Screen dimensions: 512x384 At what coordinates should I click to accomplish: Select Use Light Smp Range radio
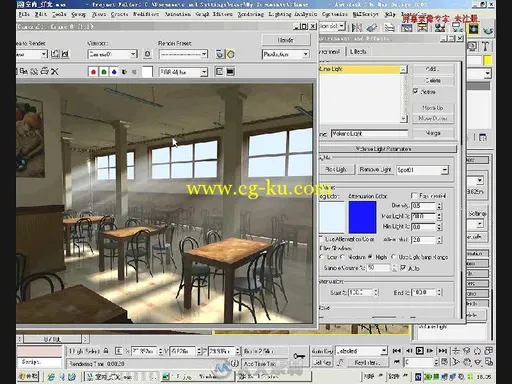[x=393, y=257]
